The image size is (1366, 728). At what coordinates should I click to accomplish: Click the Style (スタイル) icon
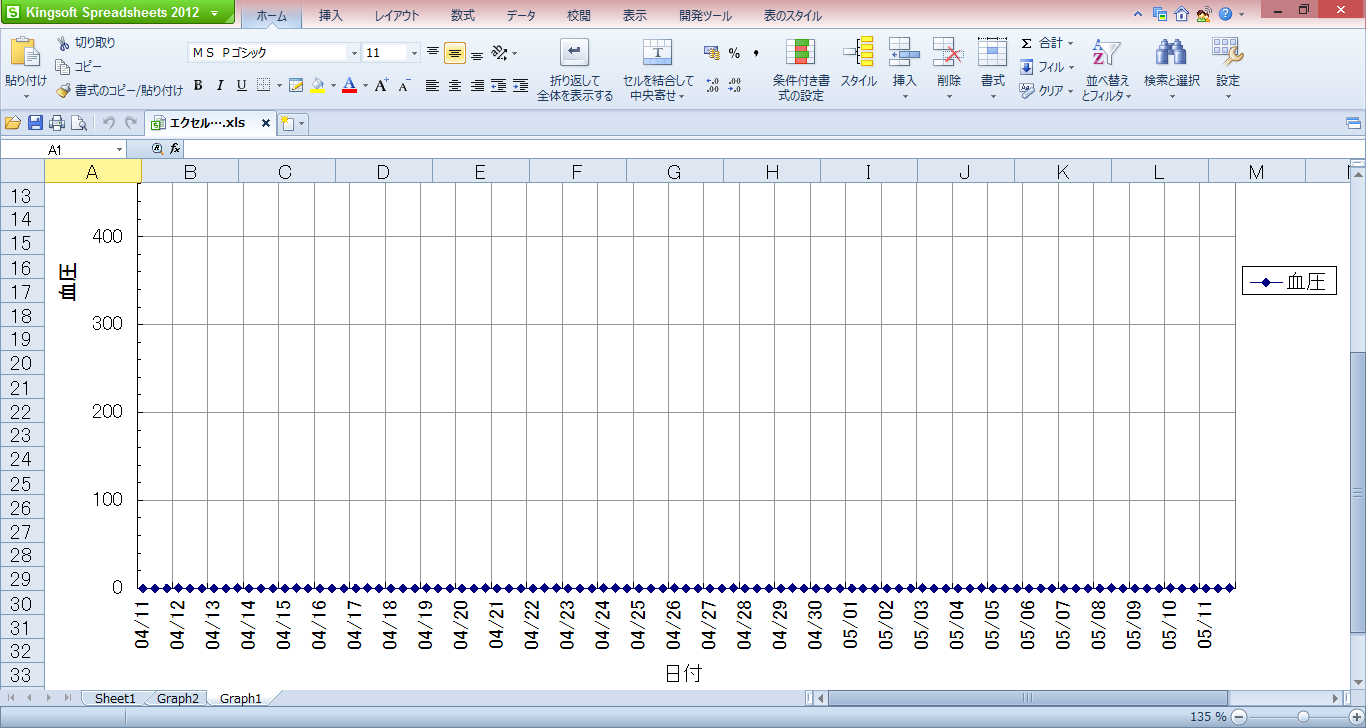click(x=859, y=51)
